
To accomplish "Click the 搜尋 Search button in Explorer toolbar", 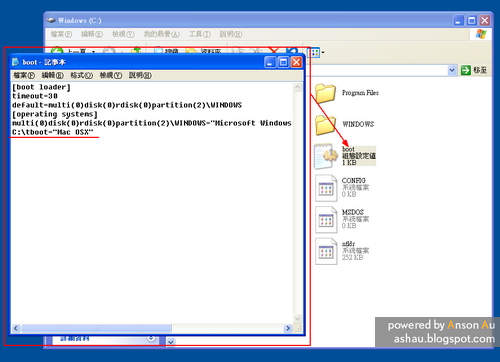I will 167,51.
